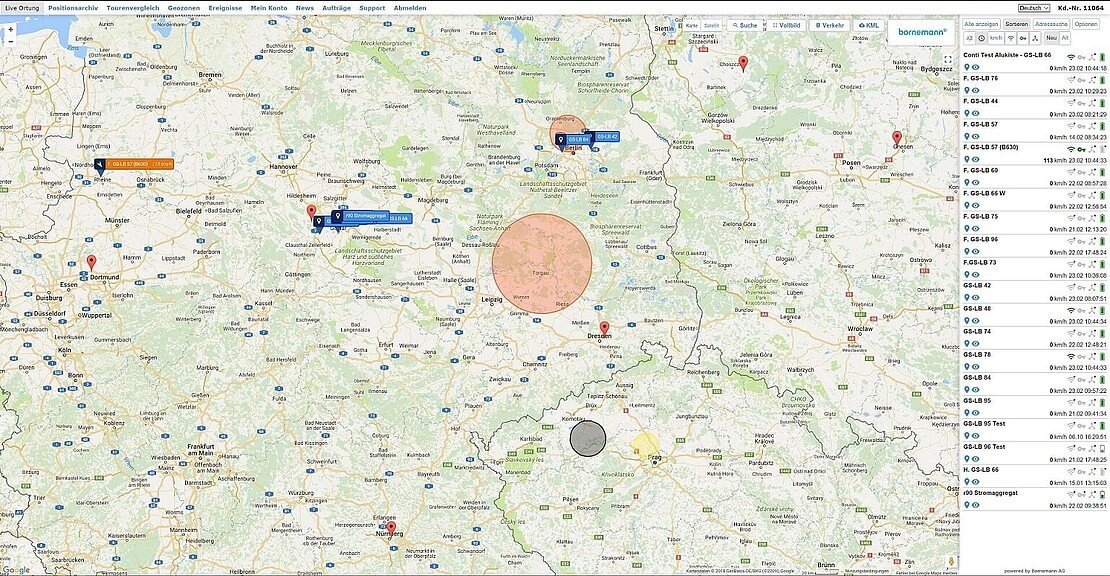Click the red marker near Choszczno

(743, 63)
